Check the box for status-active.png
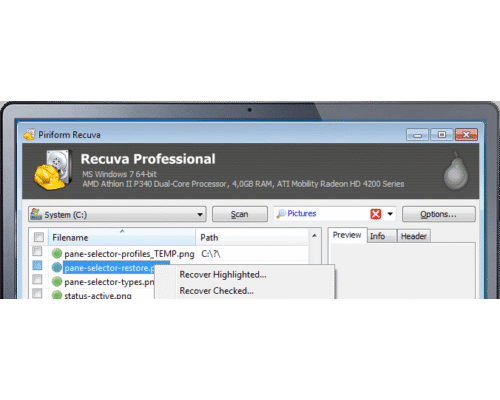 [x=37, y=293]
